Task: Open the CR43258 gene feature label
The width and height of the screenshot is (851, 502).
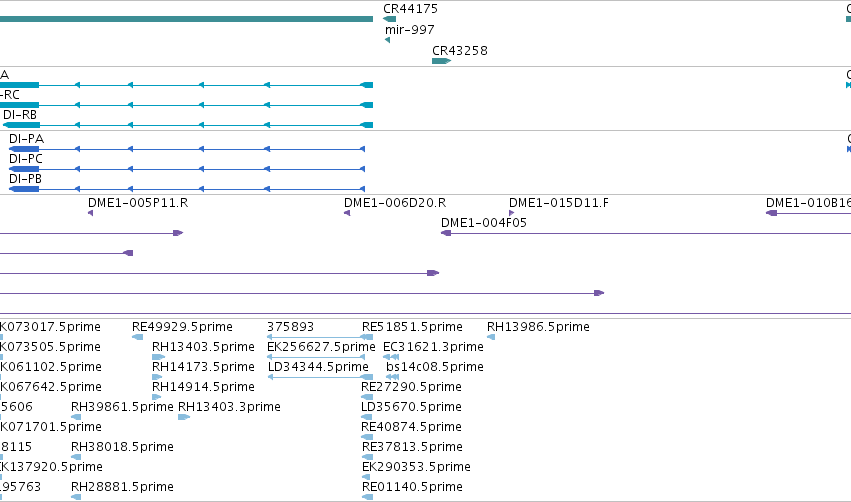Action: pyautogui.click(x=460, y=51)
